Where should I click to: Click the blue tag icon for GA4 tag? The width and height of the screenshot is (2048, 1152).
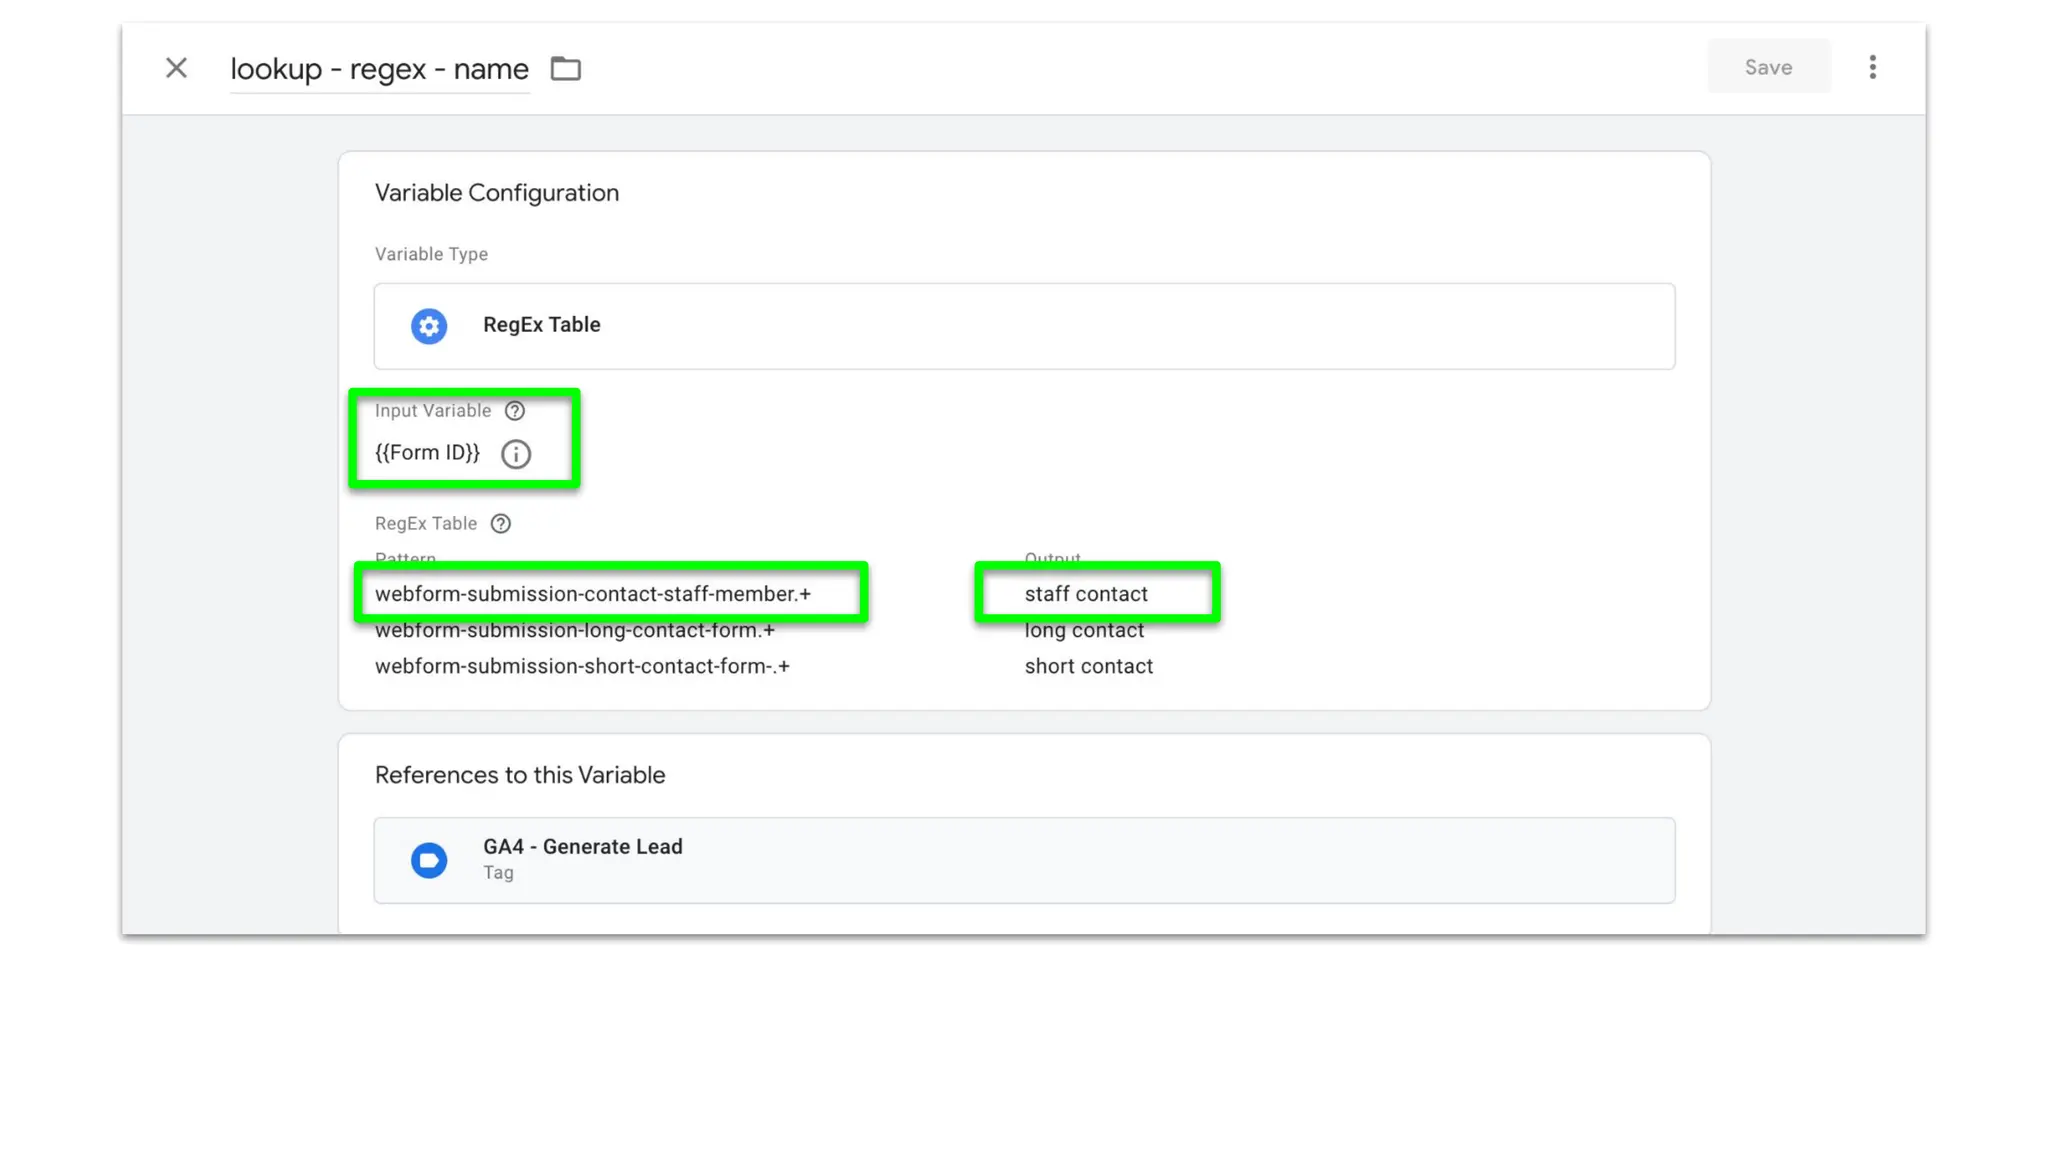point(429,860)
